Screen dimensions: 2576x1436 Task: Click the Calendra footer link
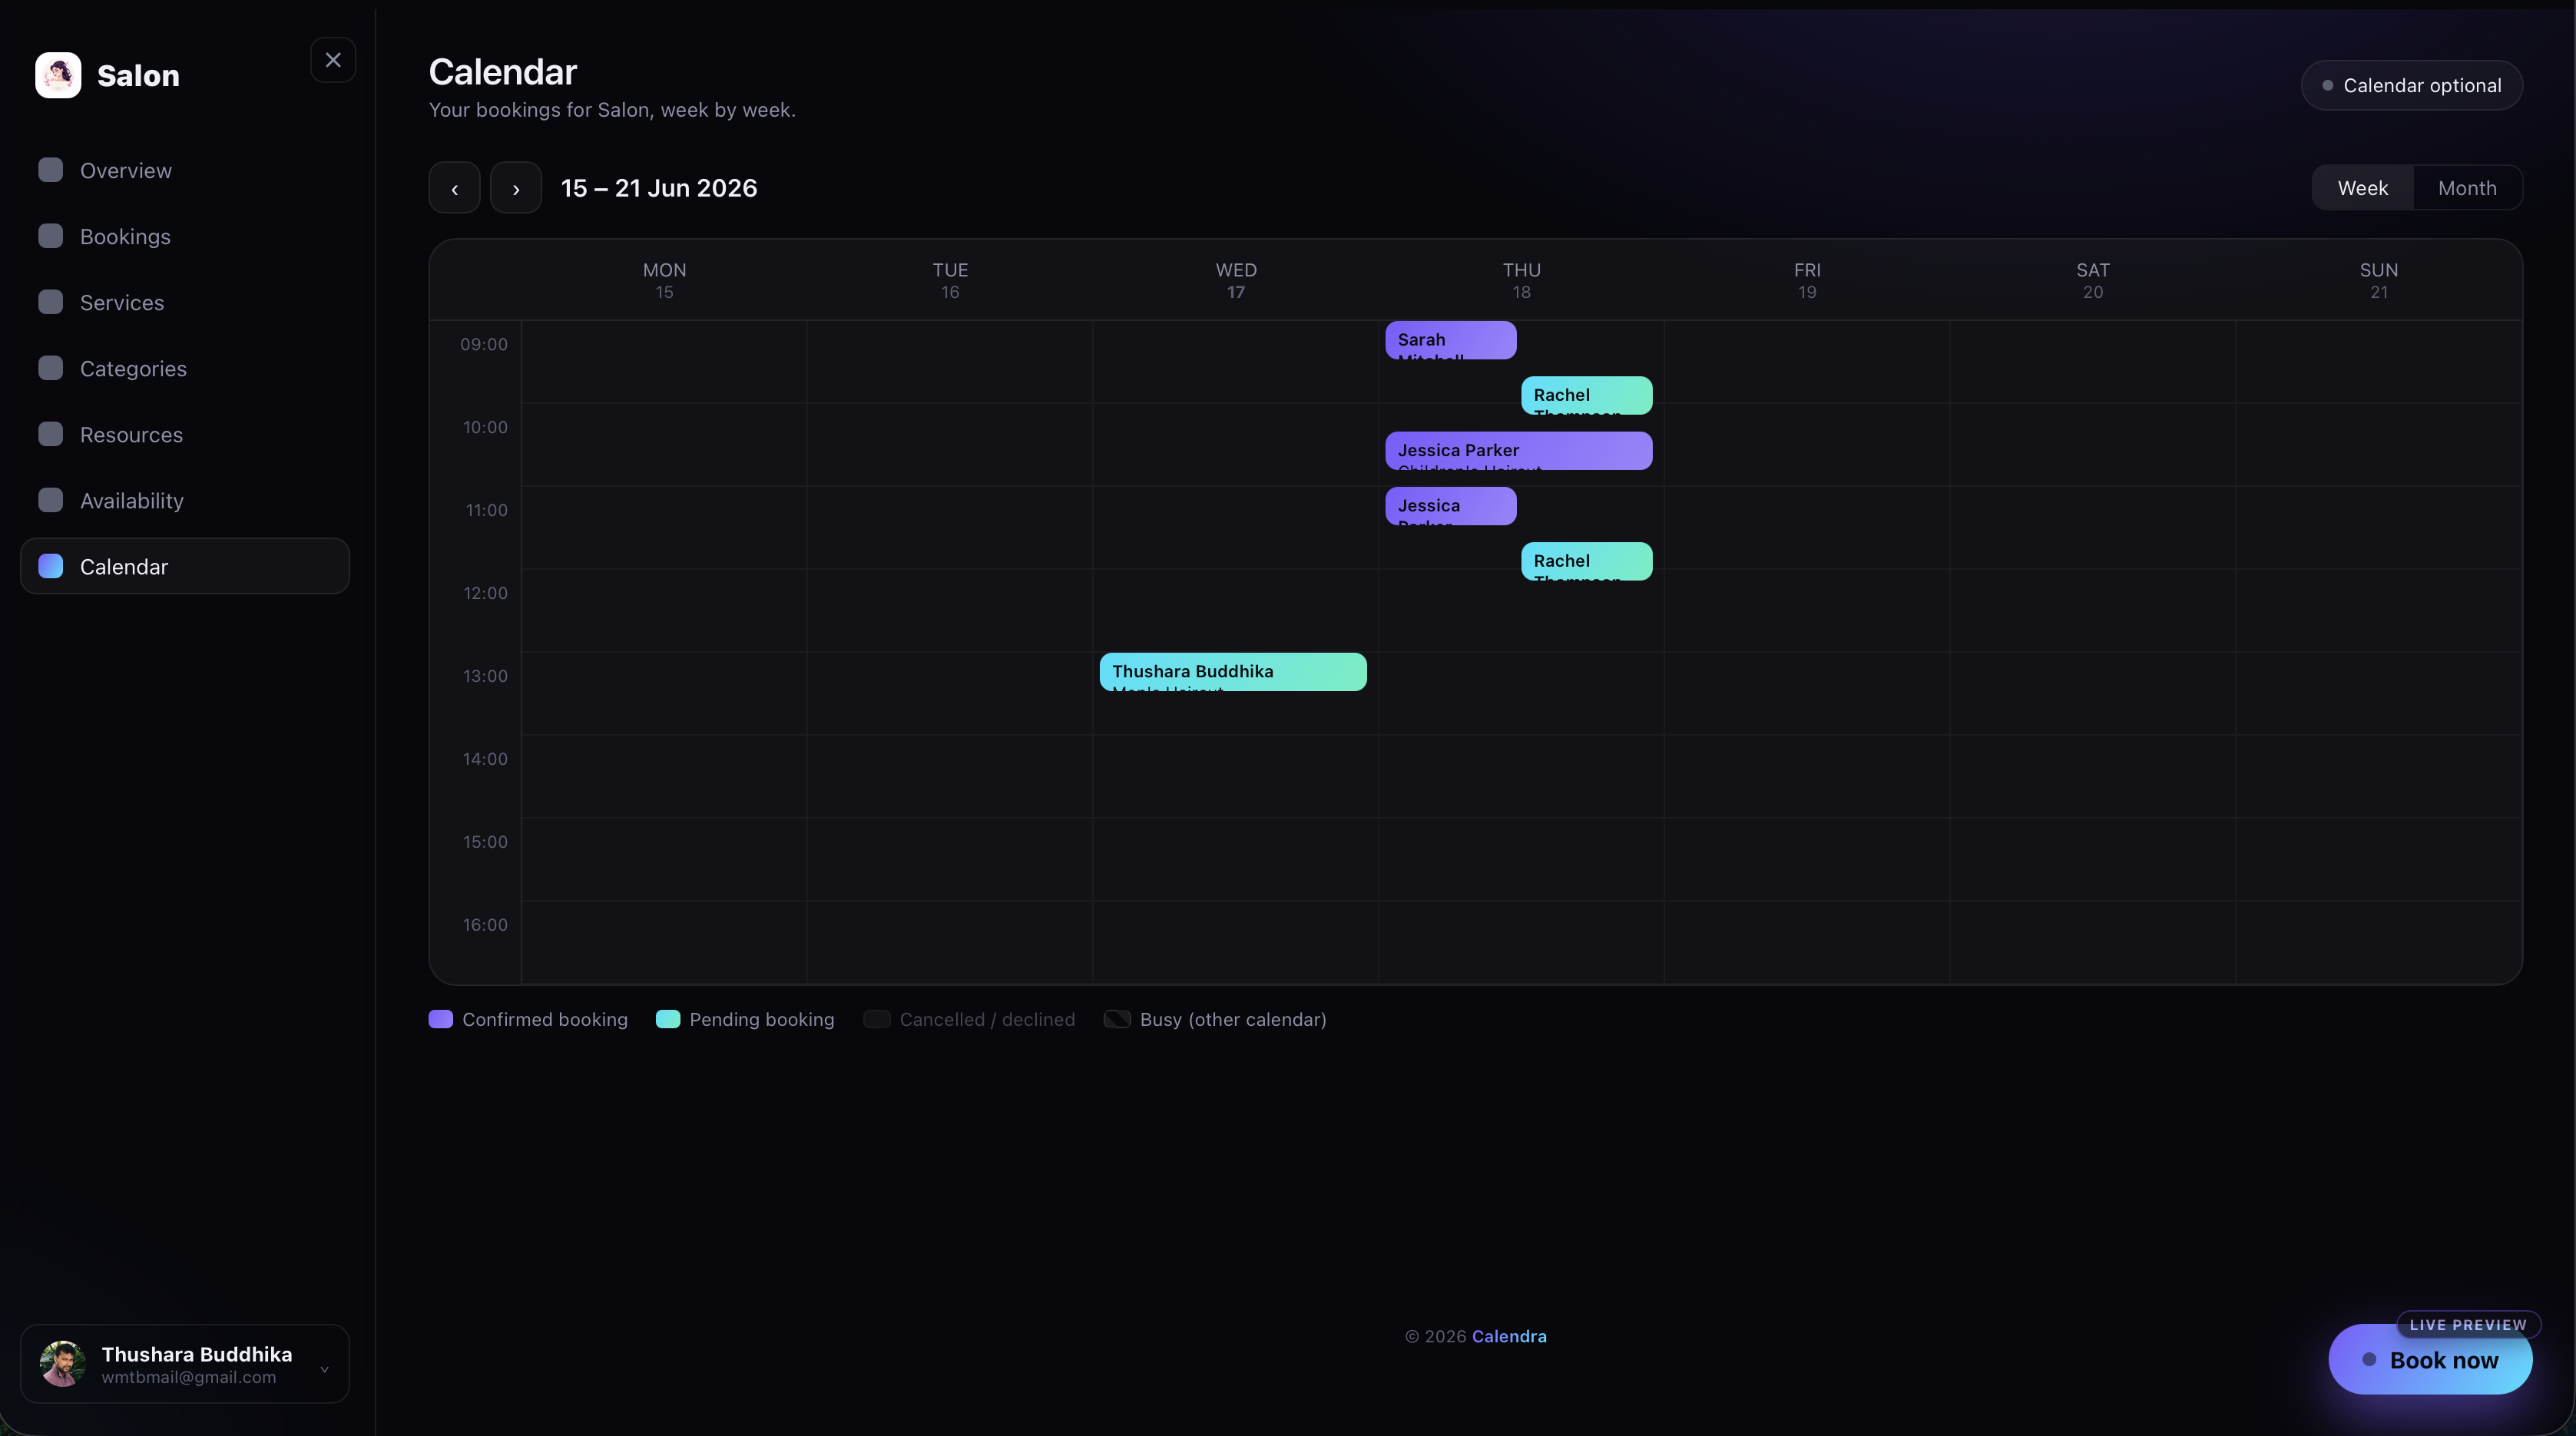[x=1509, y=1336]
